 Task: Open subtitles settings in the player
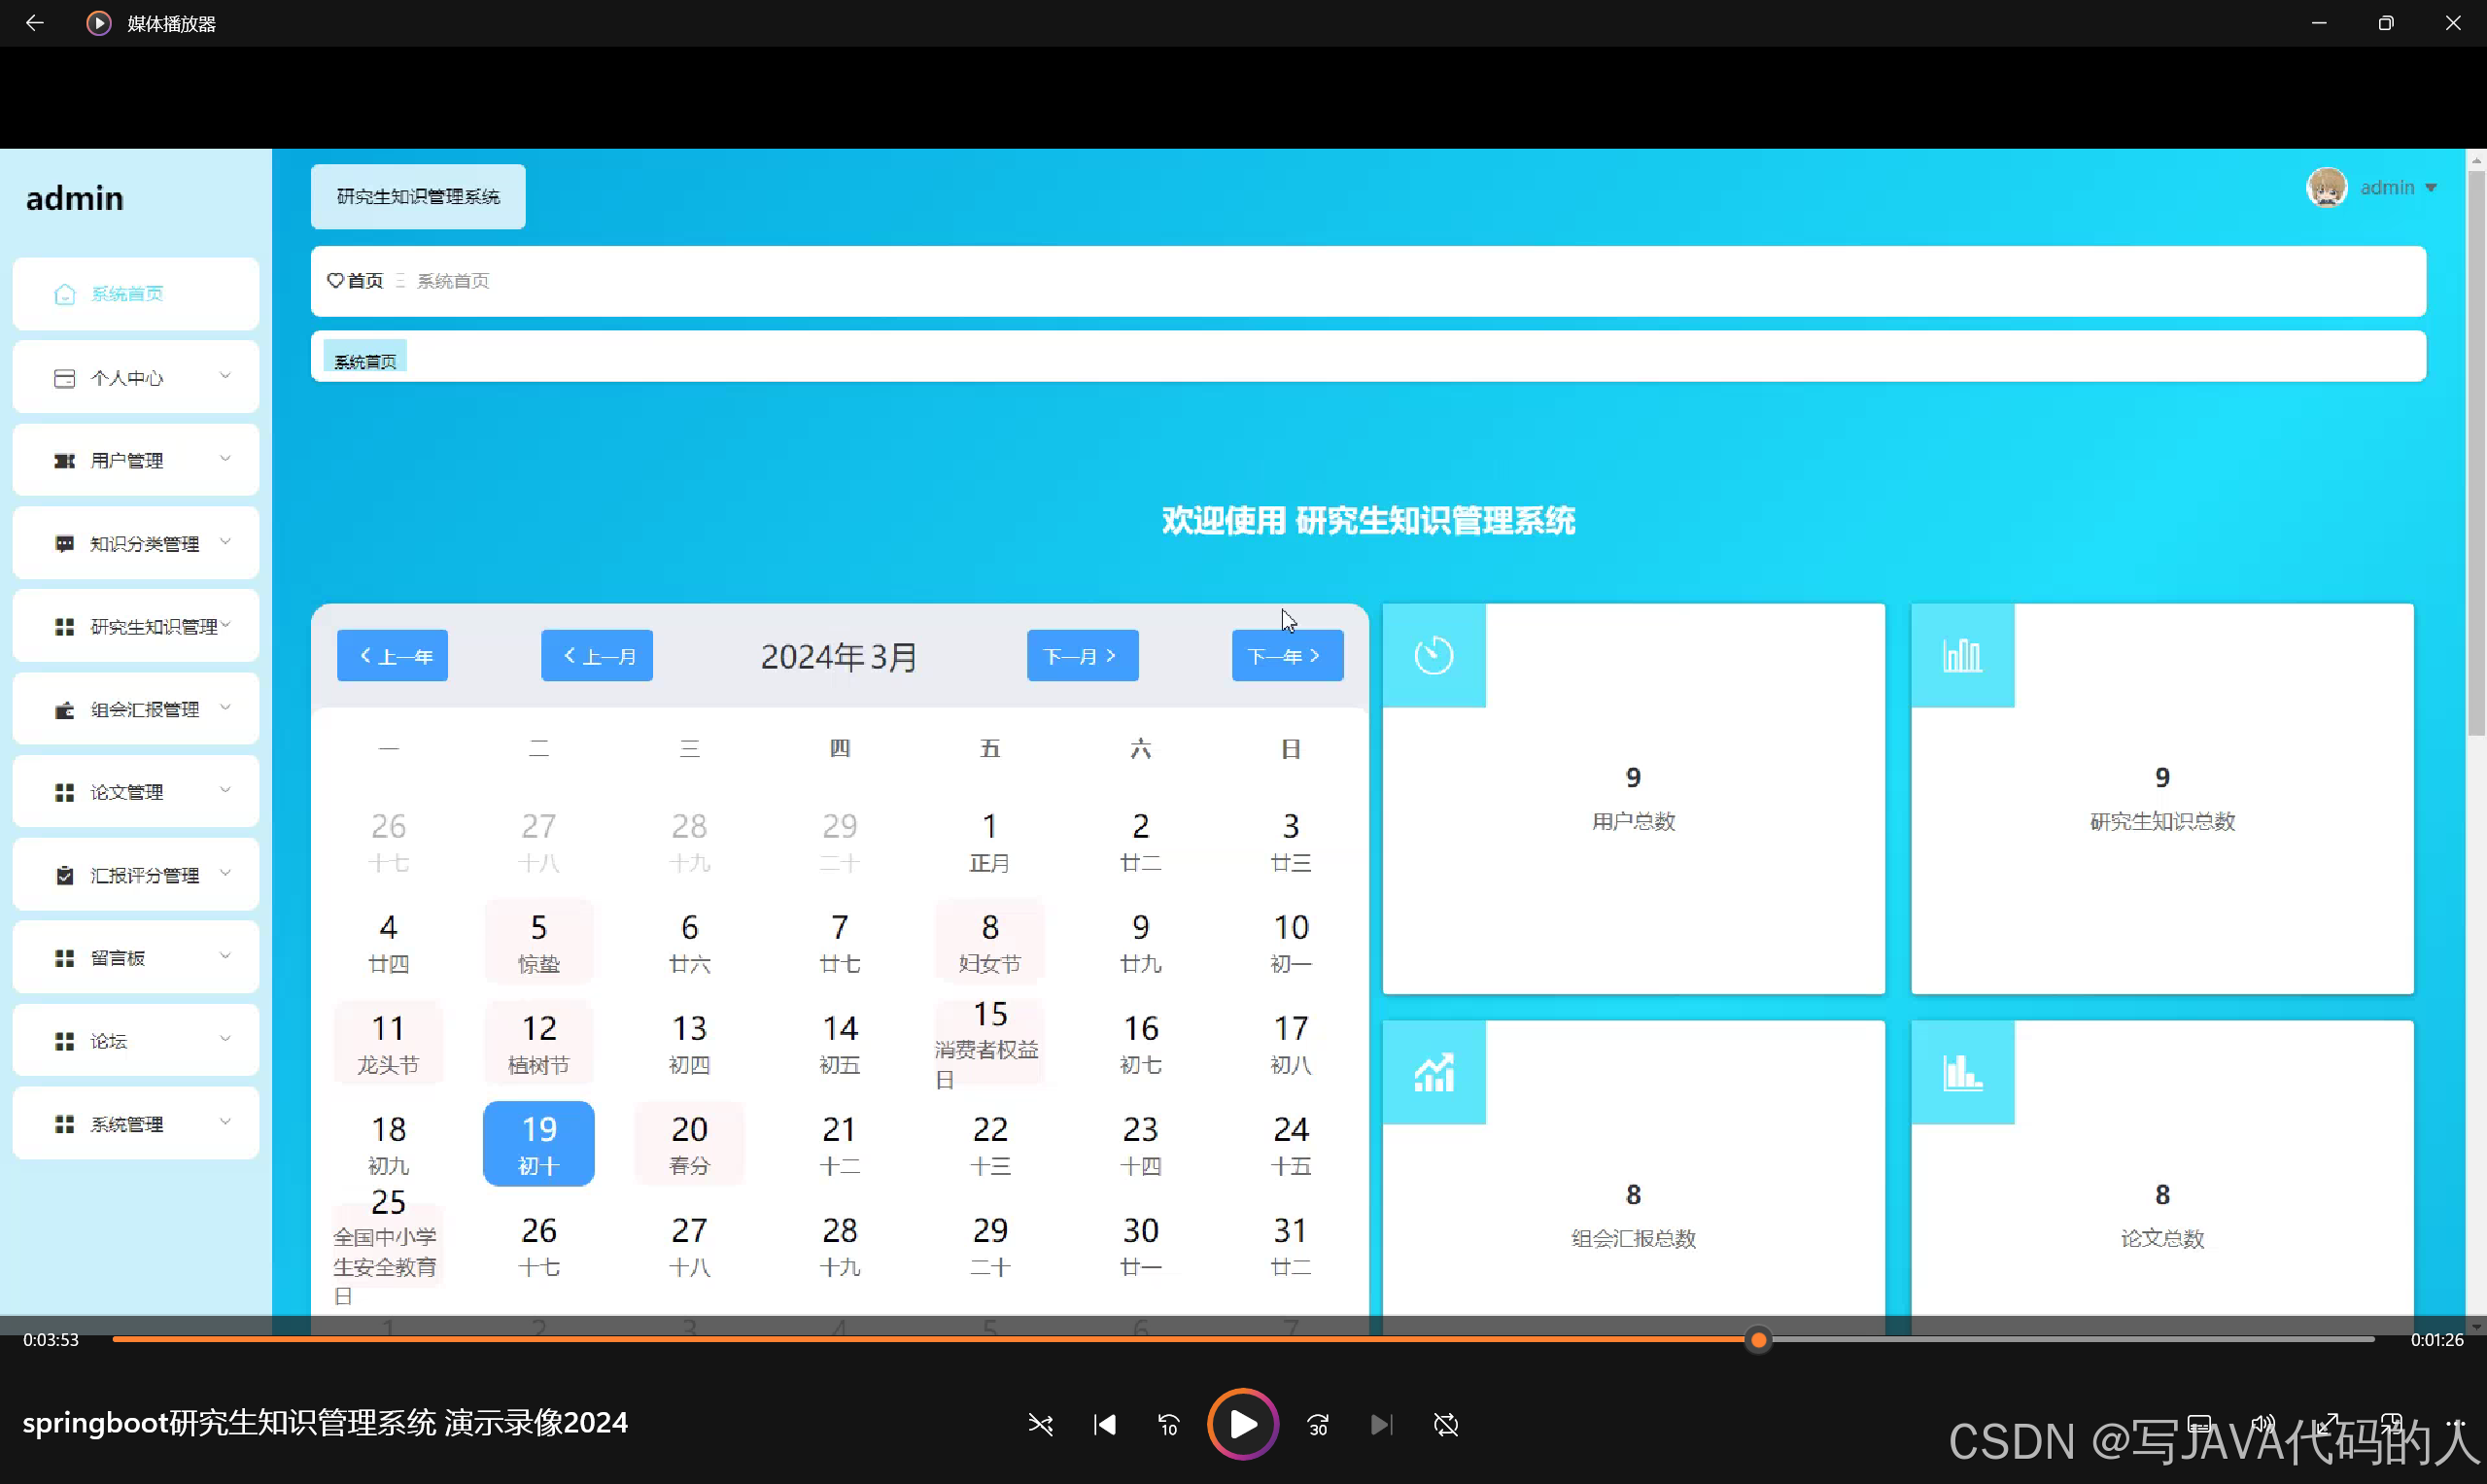pos(2198,1424)
